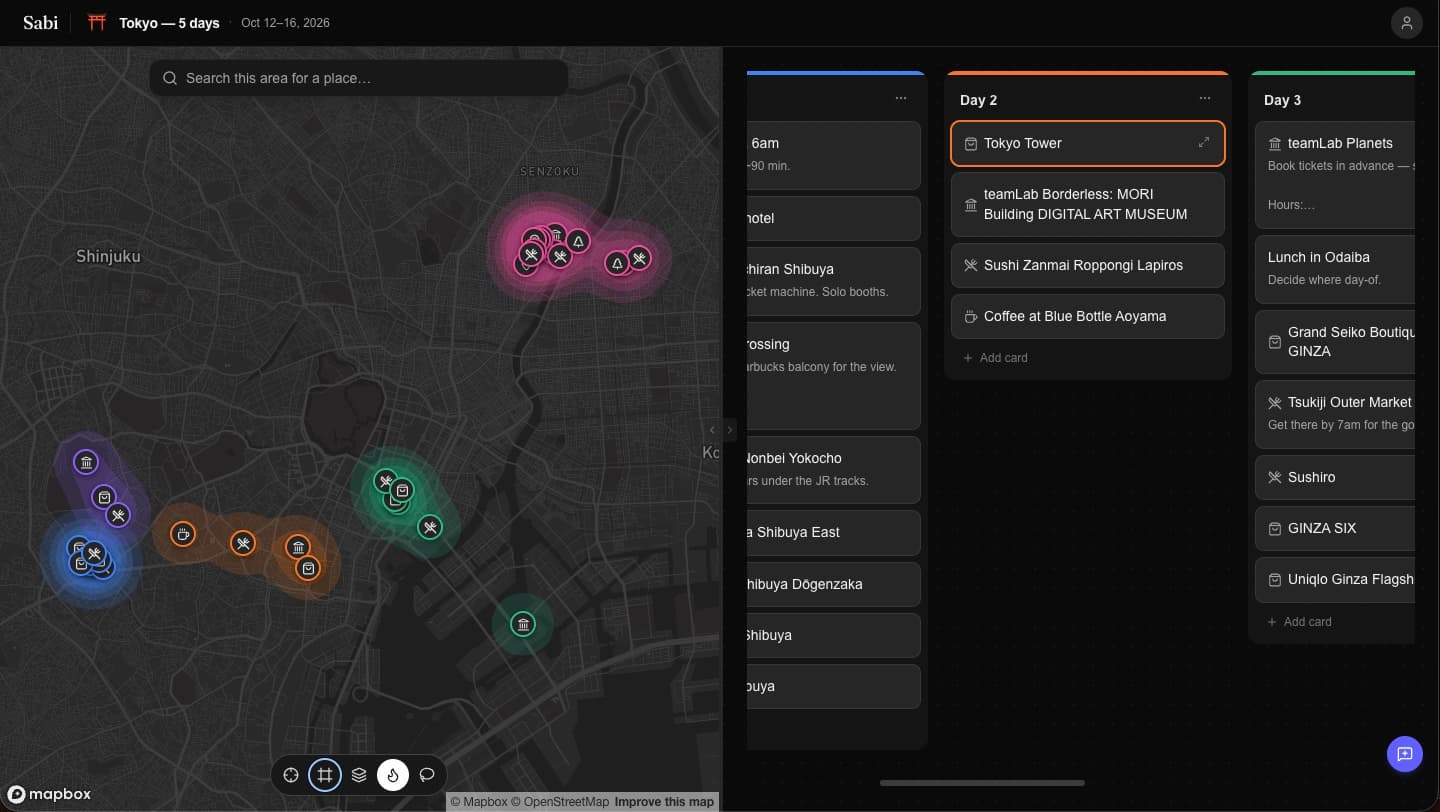Image resolution: width=1440 pixels, height=812 pixels.
Task: Click the Mapbox logo on the map
Action: [50, 794]
